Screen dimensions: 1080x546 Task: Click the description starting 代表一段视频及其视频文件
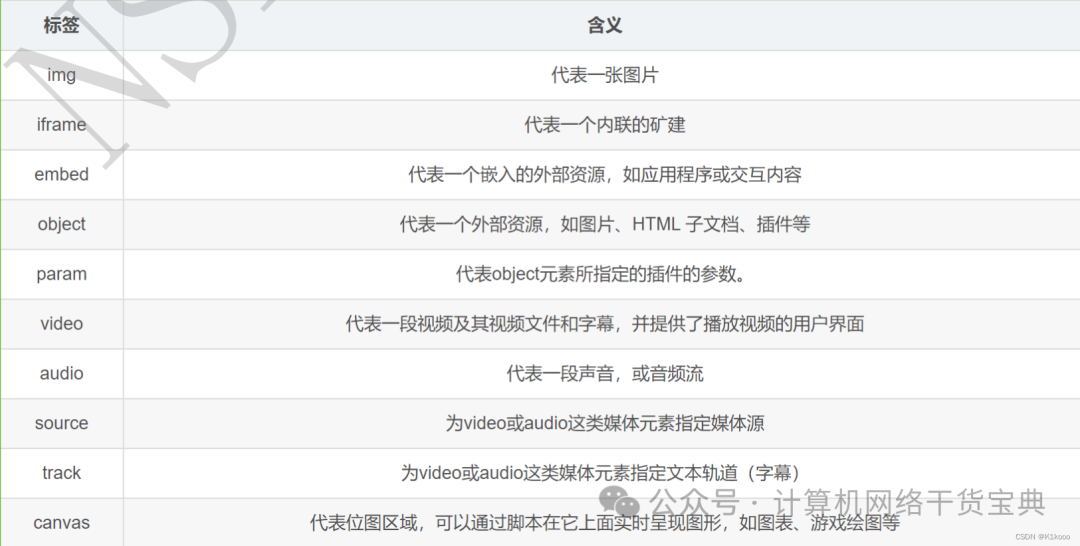pyautogui.click(x=605, y=324)
